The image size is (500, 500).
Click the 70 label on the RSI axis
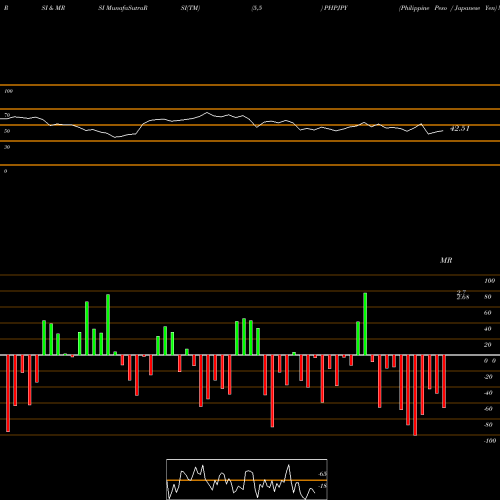[7, 115]
